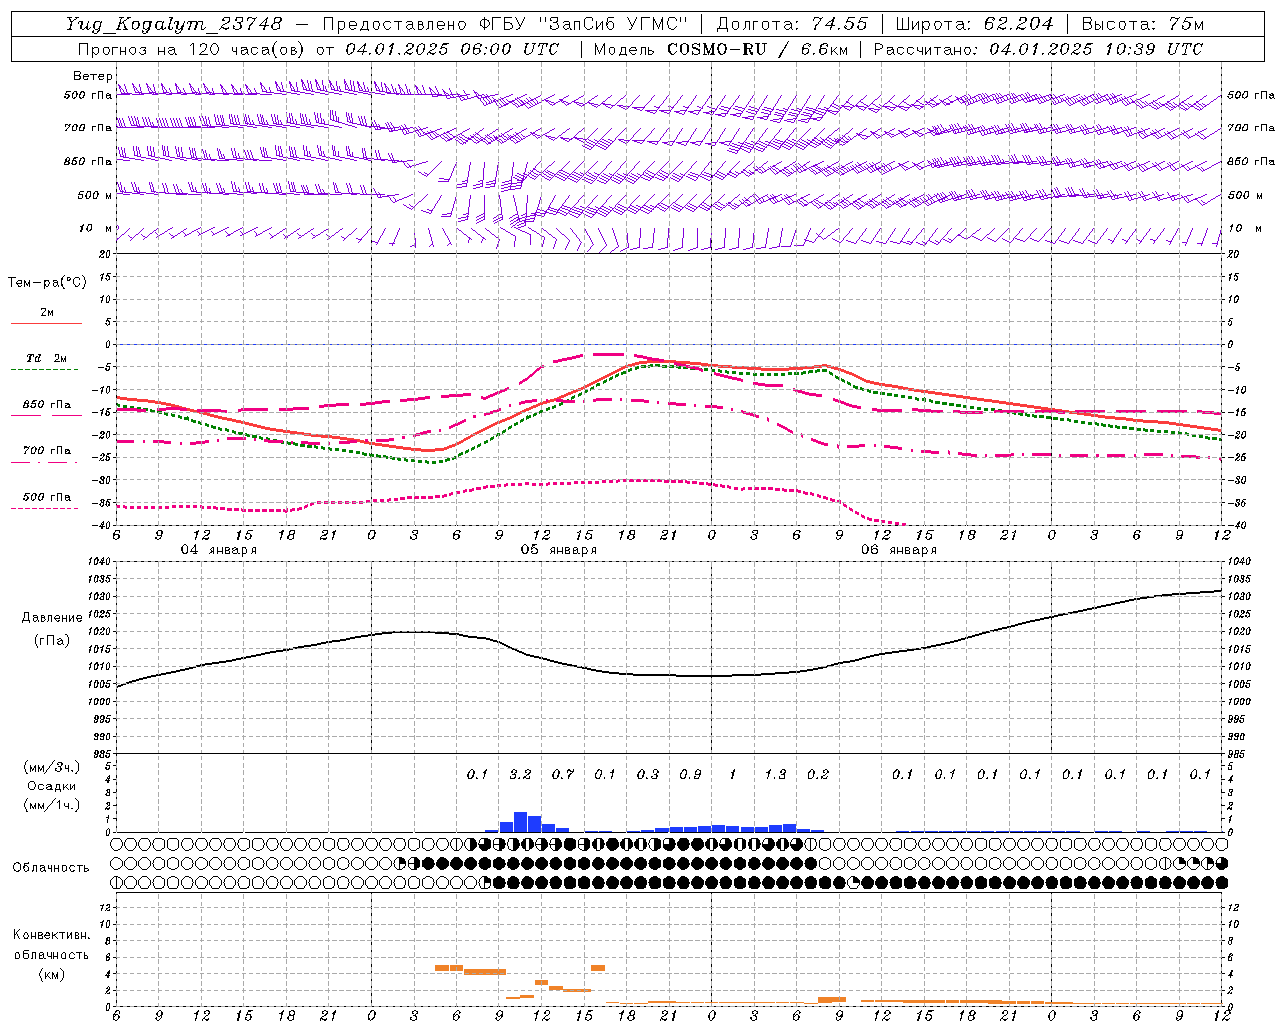Click the 0.9 precipitation total value
The width and height of the screenshot is (1280, 1024).
[x=690, y=774]
